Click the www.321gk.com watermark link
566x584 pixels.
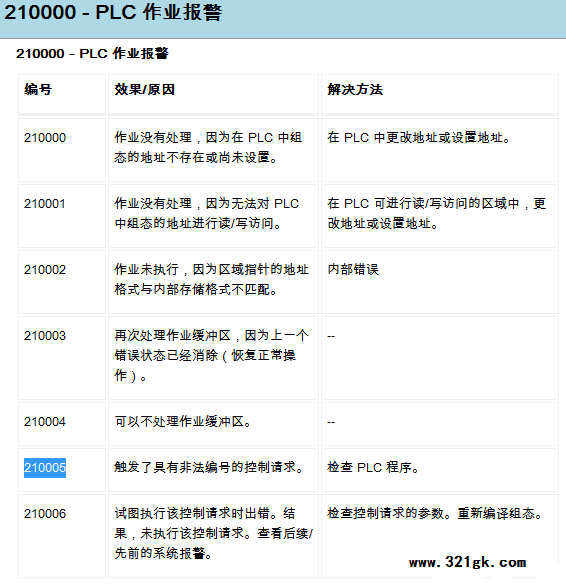pos(467,562)
